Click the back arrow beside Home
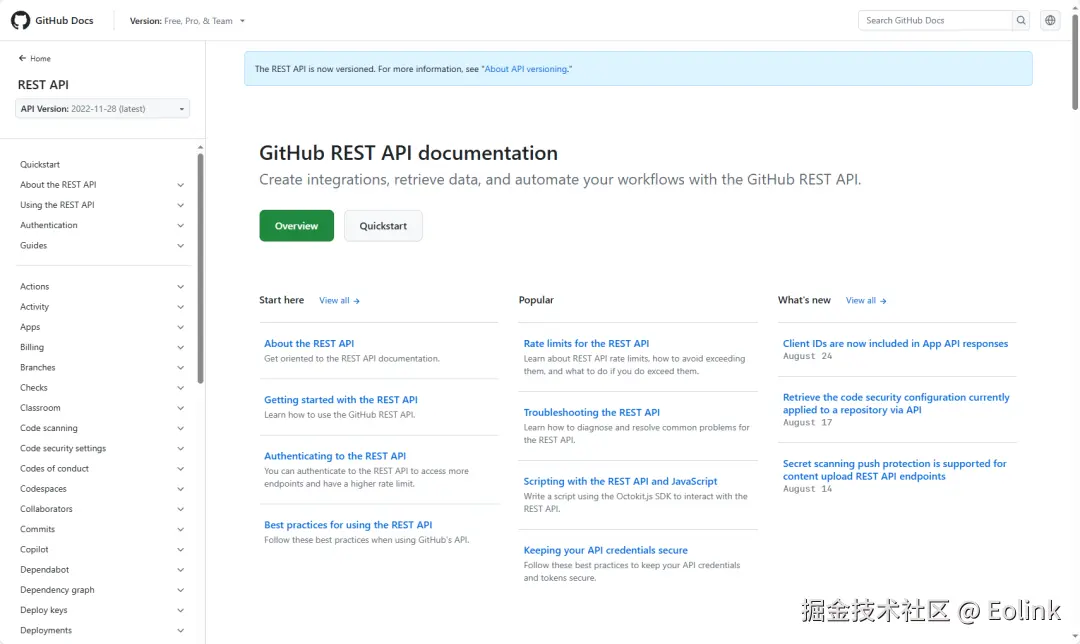The height and width of the screenshot is (644, 1080). (x=23, y=58)
